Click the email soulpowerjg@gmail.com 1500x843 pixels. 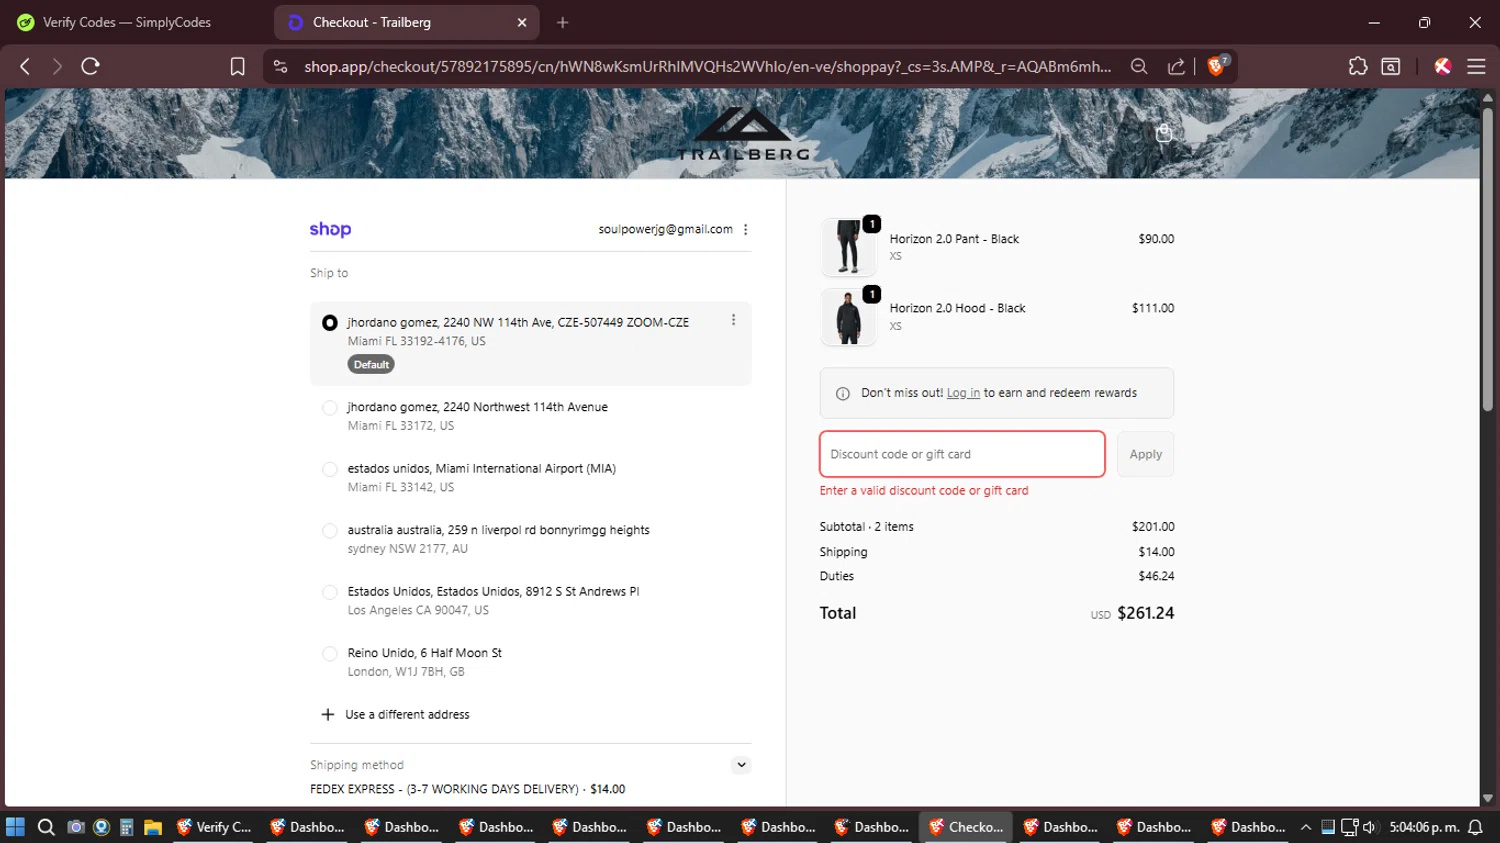665,229
